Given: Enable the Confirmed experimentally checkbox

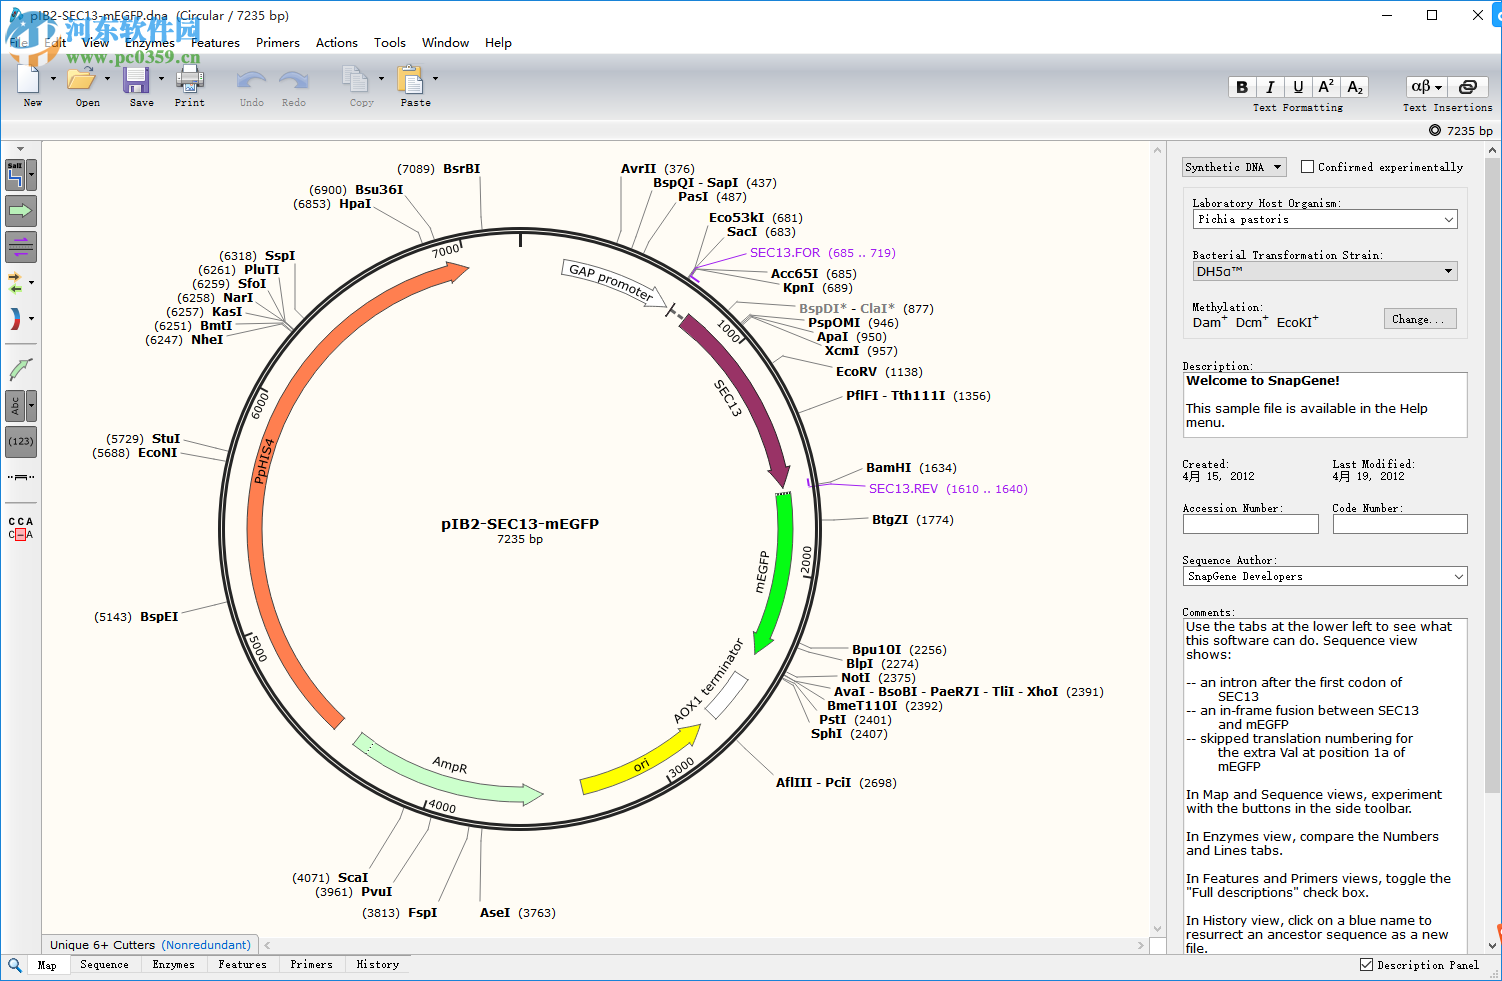Looking at the screenshot, I should click(1306, 167).
